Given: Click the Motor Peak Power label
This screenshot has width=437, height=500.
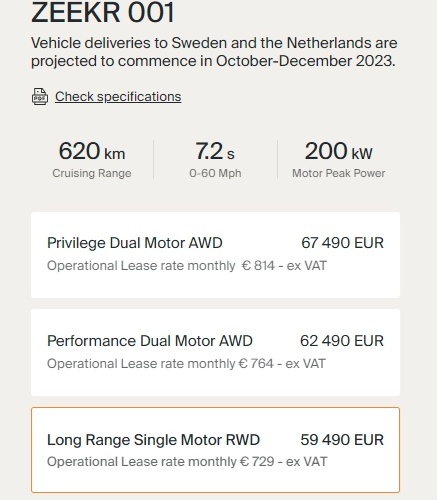Looking at the screenshot, I should [339, 173].
